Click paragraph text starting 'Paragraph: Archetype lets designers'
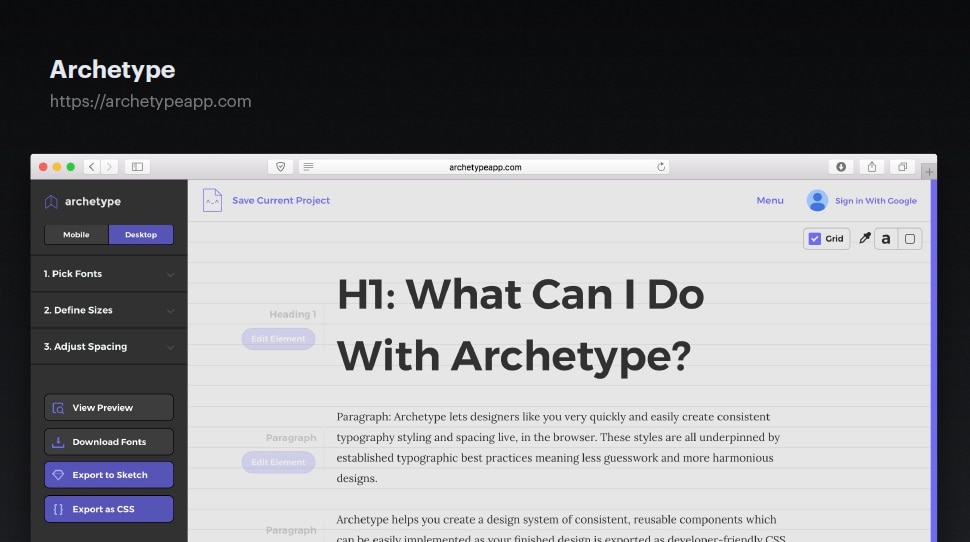The height and width of the screenshot is (542, 970). [558, 447]
